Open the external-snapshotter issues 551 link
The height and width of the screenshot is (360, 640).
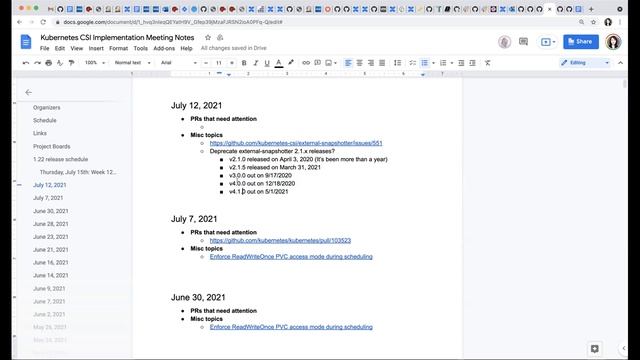click(296, 143)
